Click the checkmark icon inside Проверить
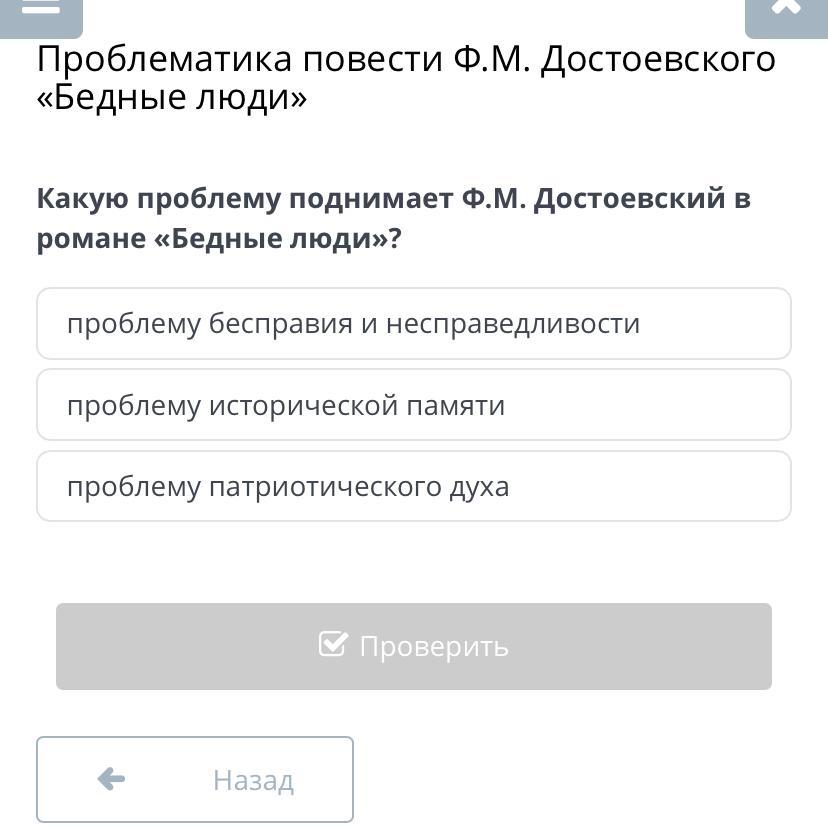This screenshot has width=828, height=828. tap(333, 644)
